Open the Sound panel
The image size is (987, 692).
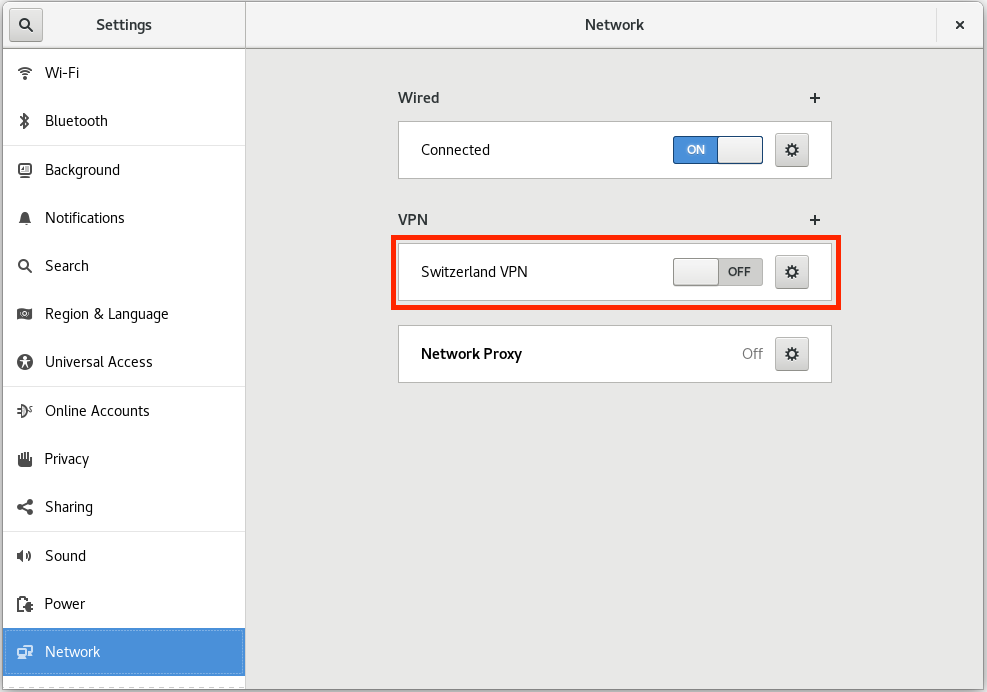pyautogui.click(x=124, y=556)
